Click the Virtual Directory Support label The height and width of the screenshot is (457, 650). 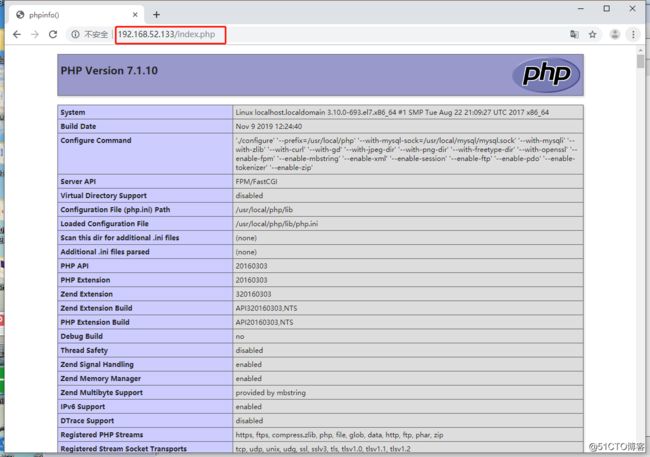click(104, 196)
